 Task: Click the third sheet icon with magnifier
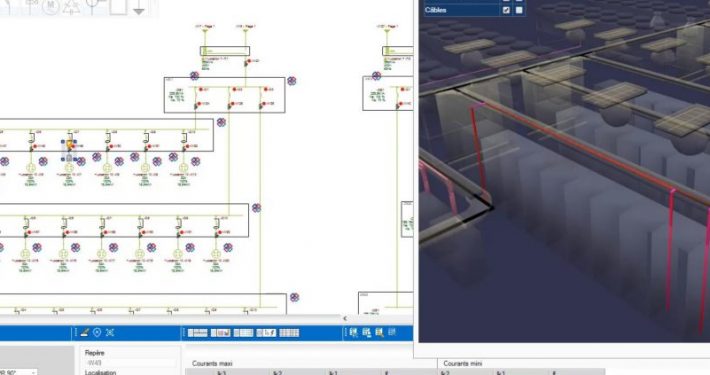pyautogui.click(x=379, y=333)
